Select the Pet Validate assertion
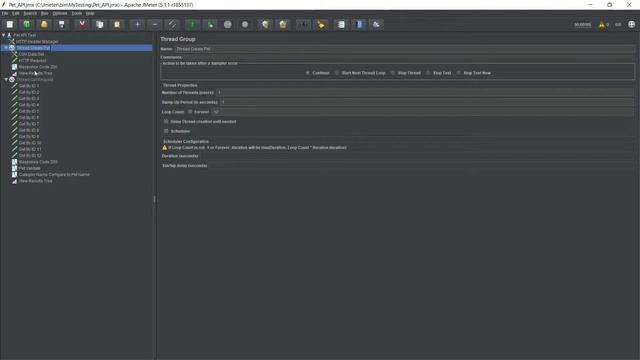Screen dimensions: 640x360 30,168
